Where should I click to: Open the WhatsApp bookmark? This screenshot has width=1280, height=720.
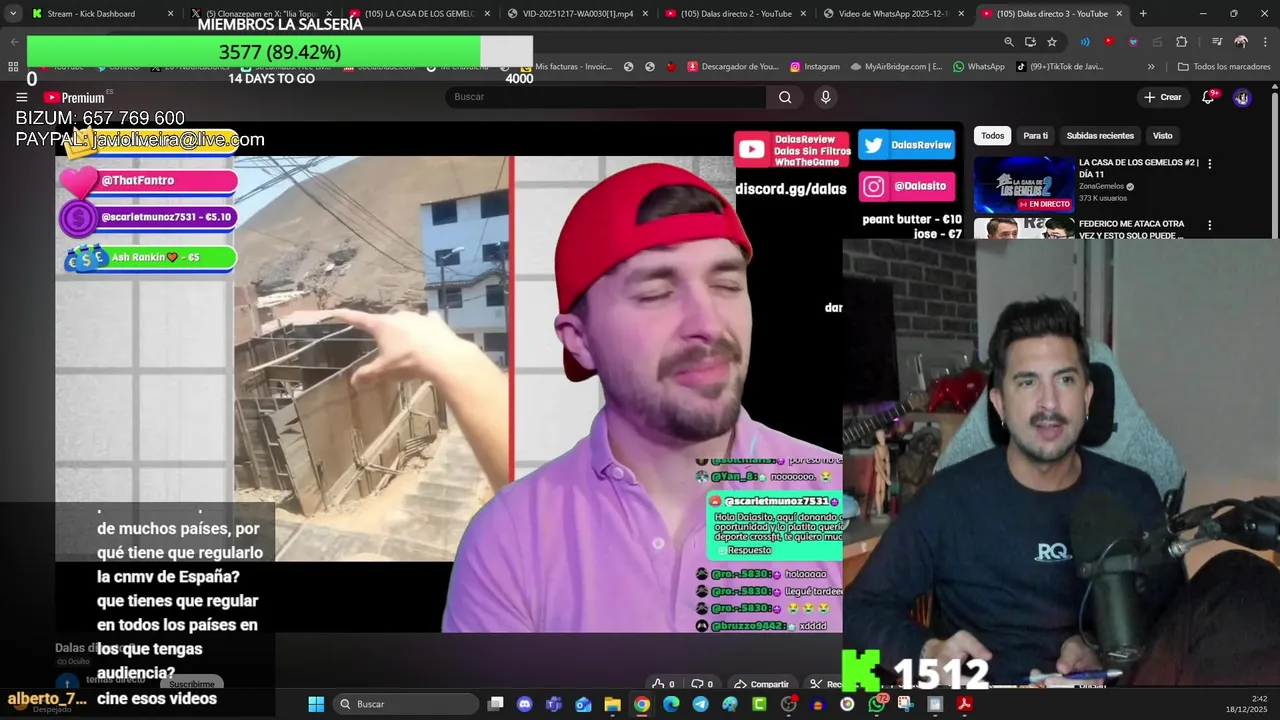[x=979, y=67]
